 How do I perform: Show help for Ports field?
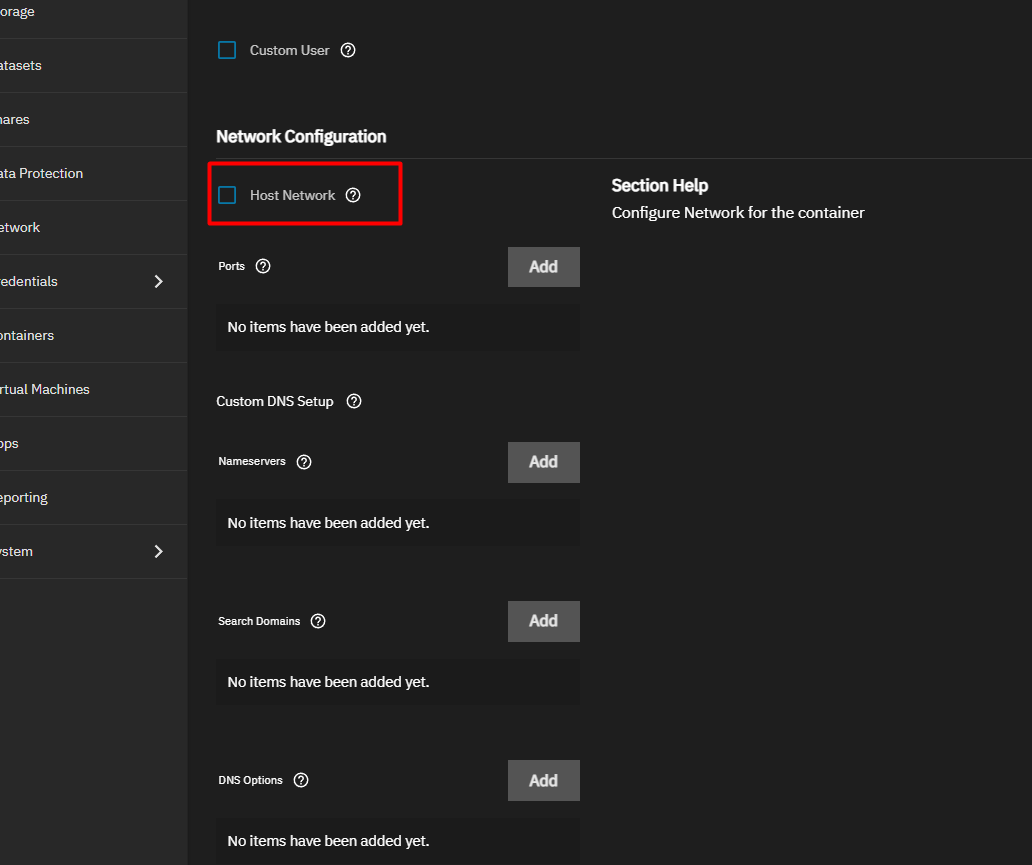(x=263, y=266)
